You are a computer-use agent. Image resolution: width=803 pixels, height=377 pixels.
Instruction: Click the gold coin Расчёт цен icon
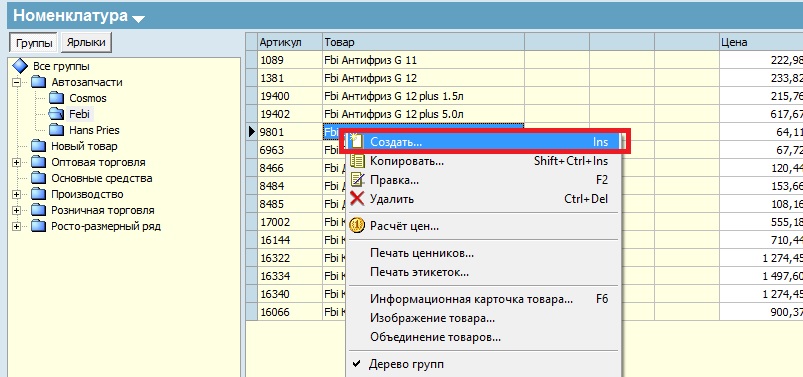click(x=357, y=225)
